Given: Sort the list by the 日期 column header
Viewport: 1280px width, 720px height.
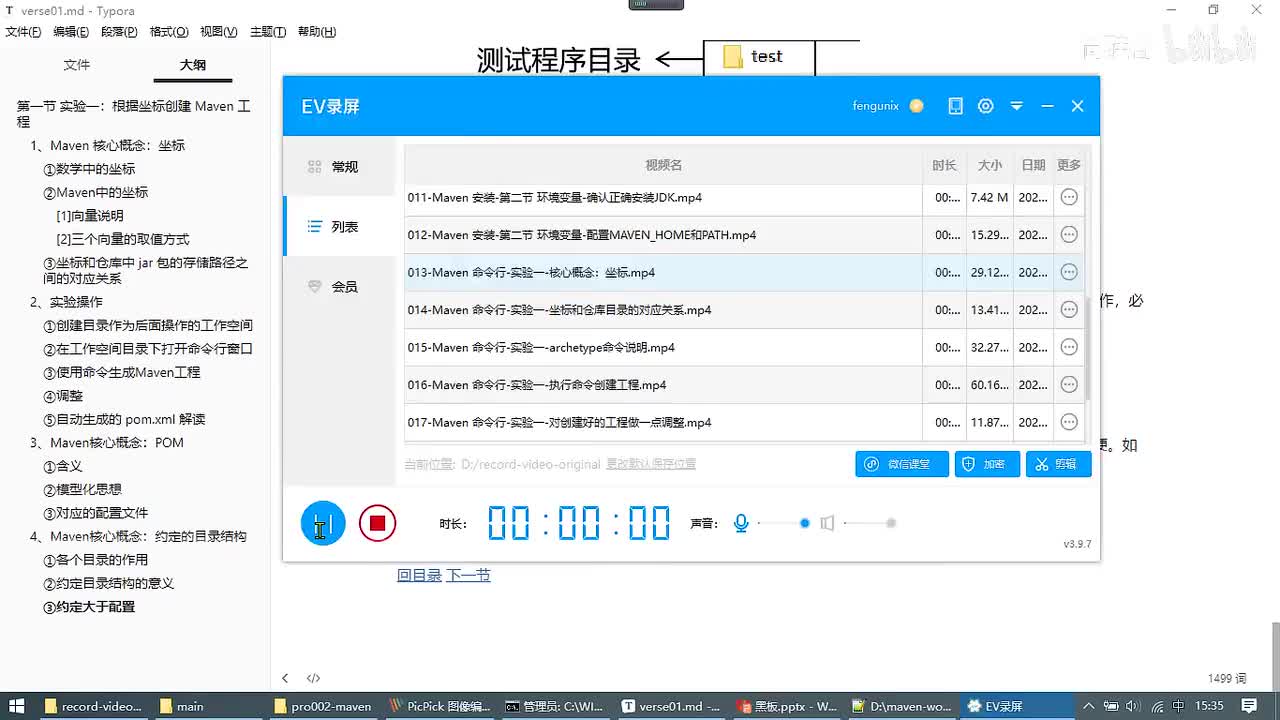Looking at the screenshot, I should pos(1033,165).
